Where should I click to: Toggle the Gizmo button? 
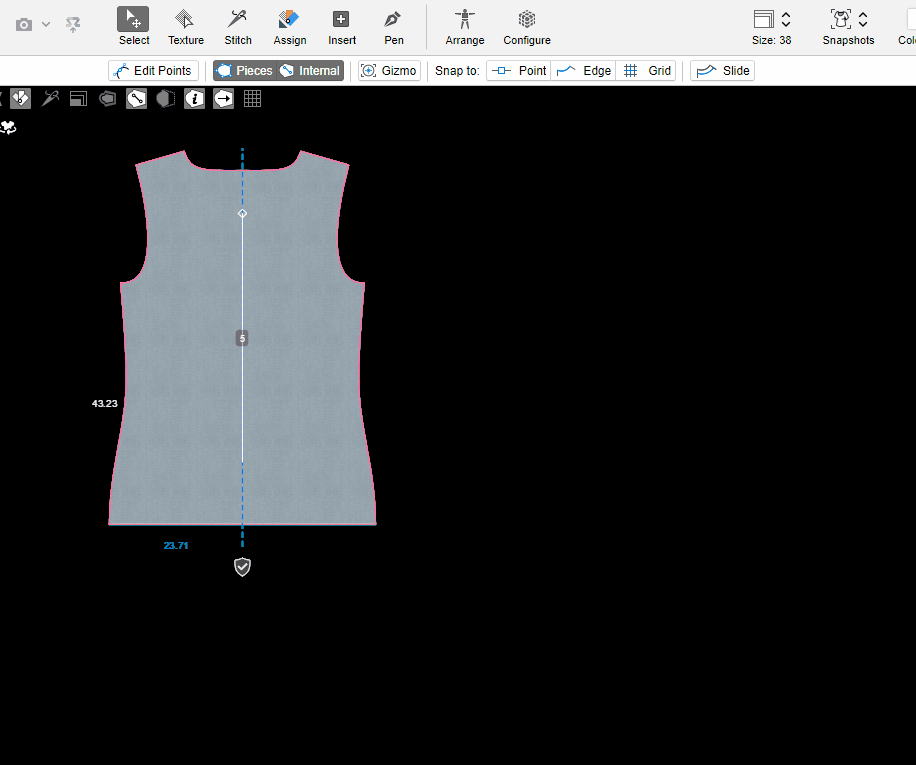[x=389, y=71]
